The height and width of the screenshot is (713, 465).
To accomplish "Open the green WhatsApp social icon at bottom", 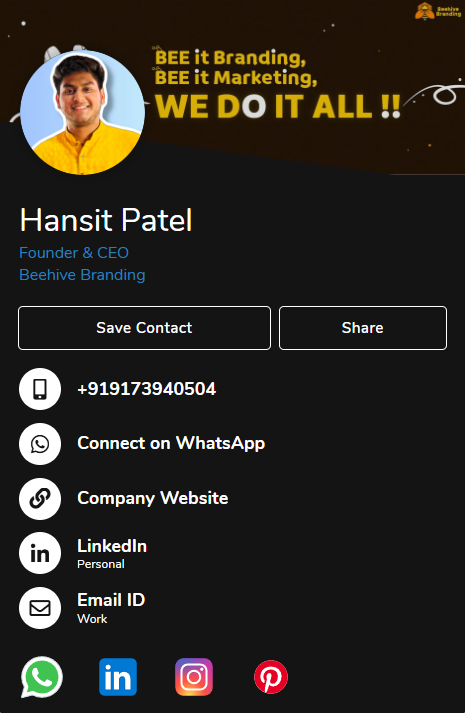I will [x=42, y=677].
